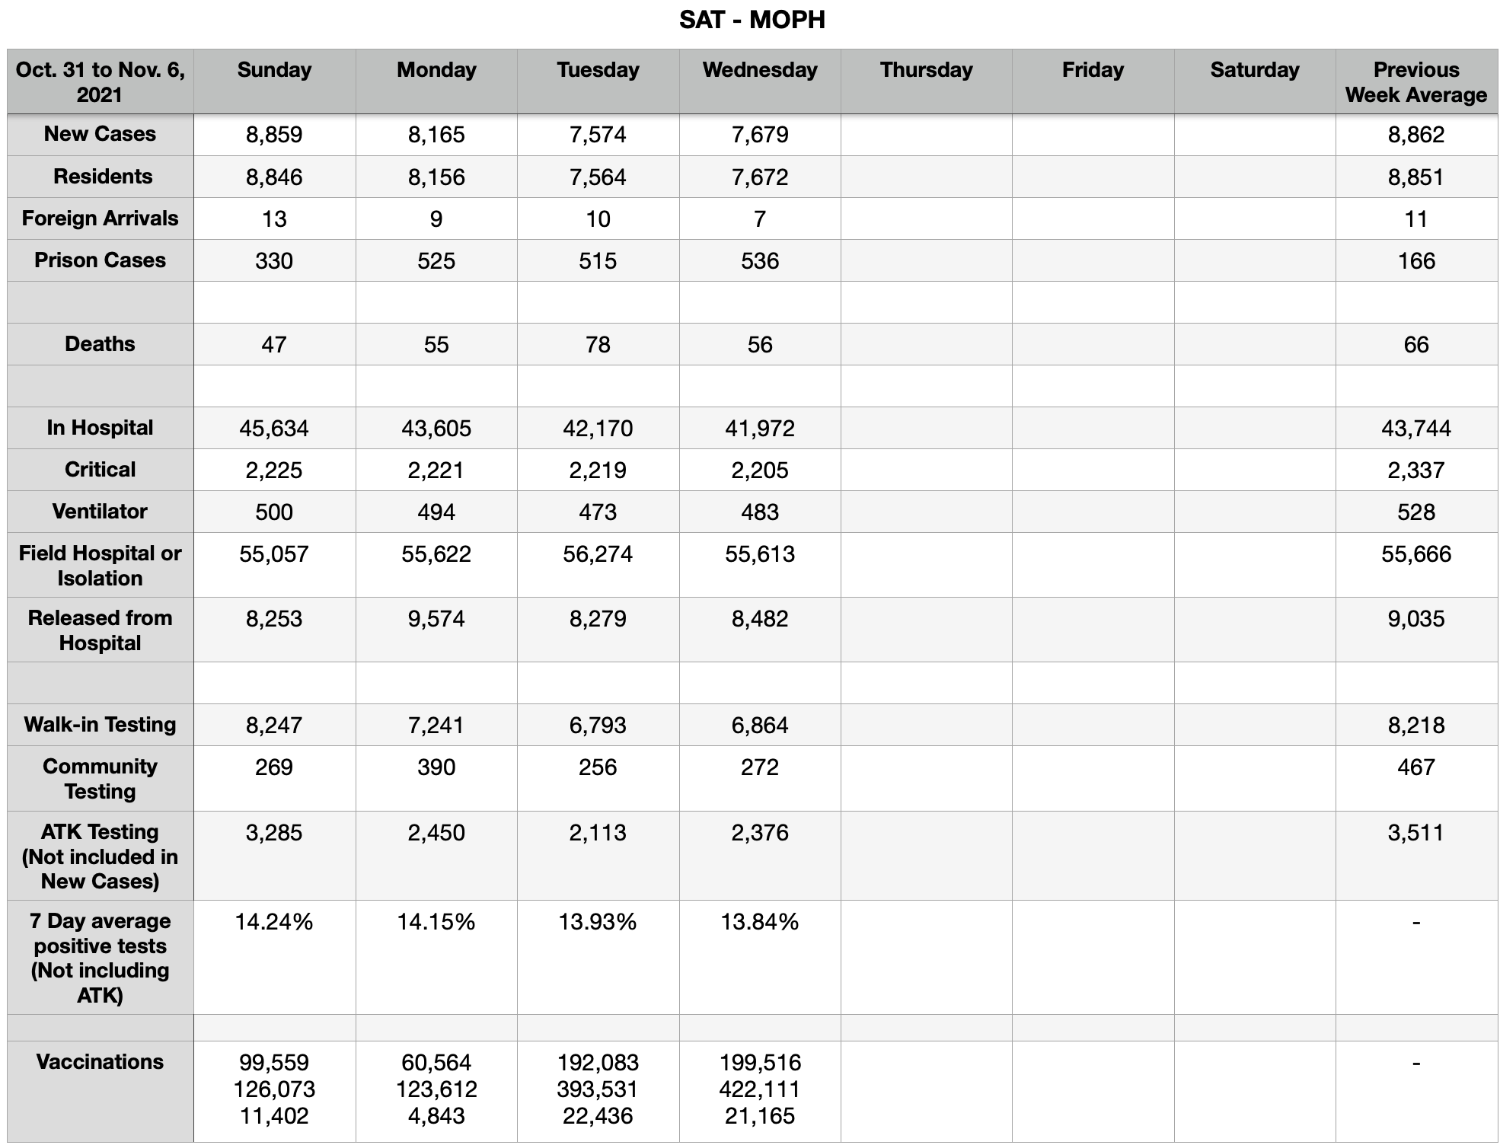Click Monday's Prison Cases cell 525
This screenshot has width=1500, height=1145.
point(436,261)
